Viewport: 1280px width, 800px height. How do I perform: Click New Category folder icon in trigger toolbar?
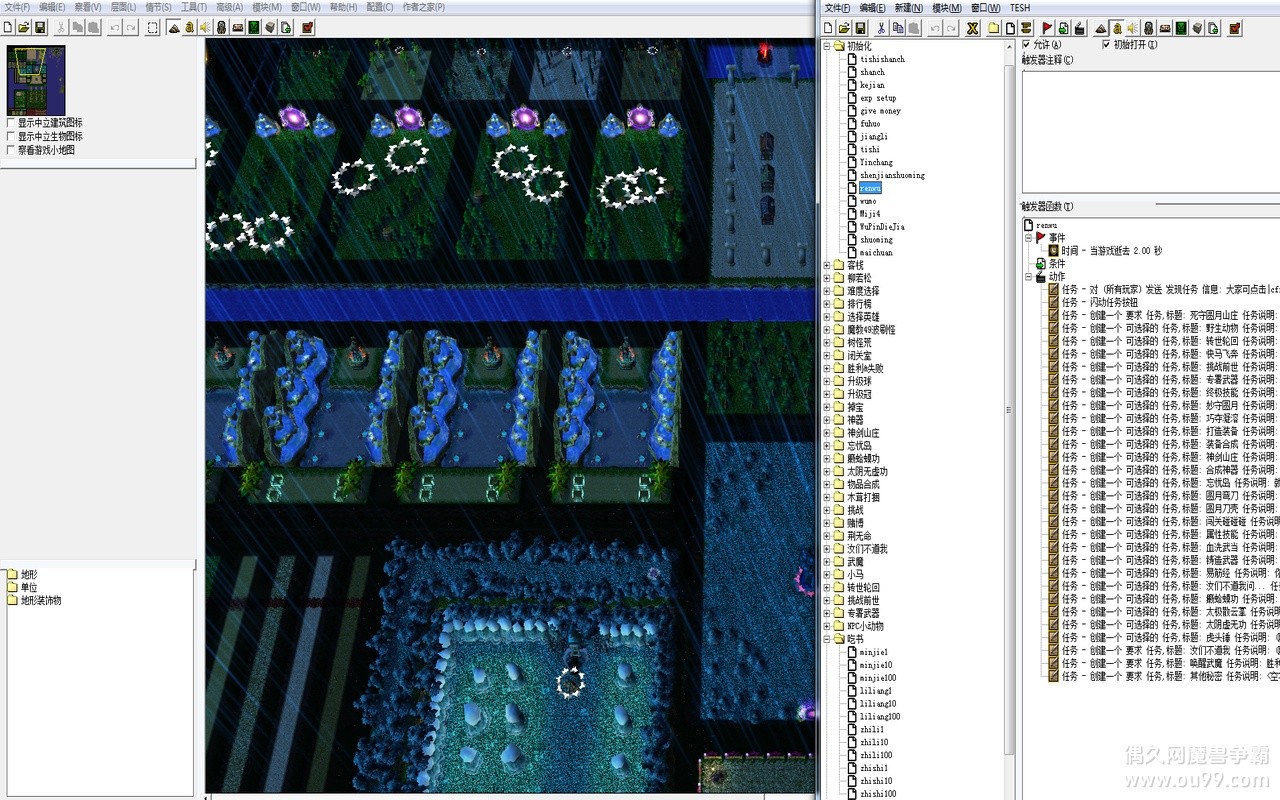[x=994, y=28]
